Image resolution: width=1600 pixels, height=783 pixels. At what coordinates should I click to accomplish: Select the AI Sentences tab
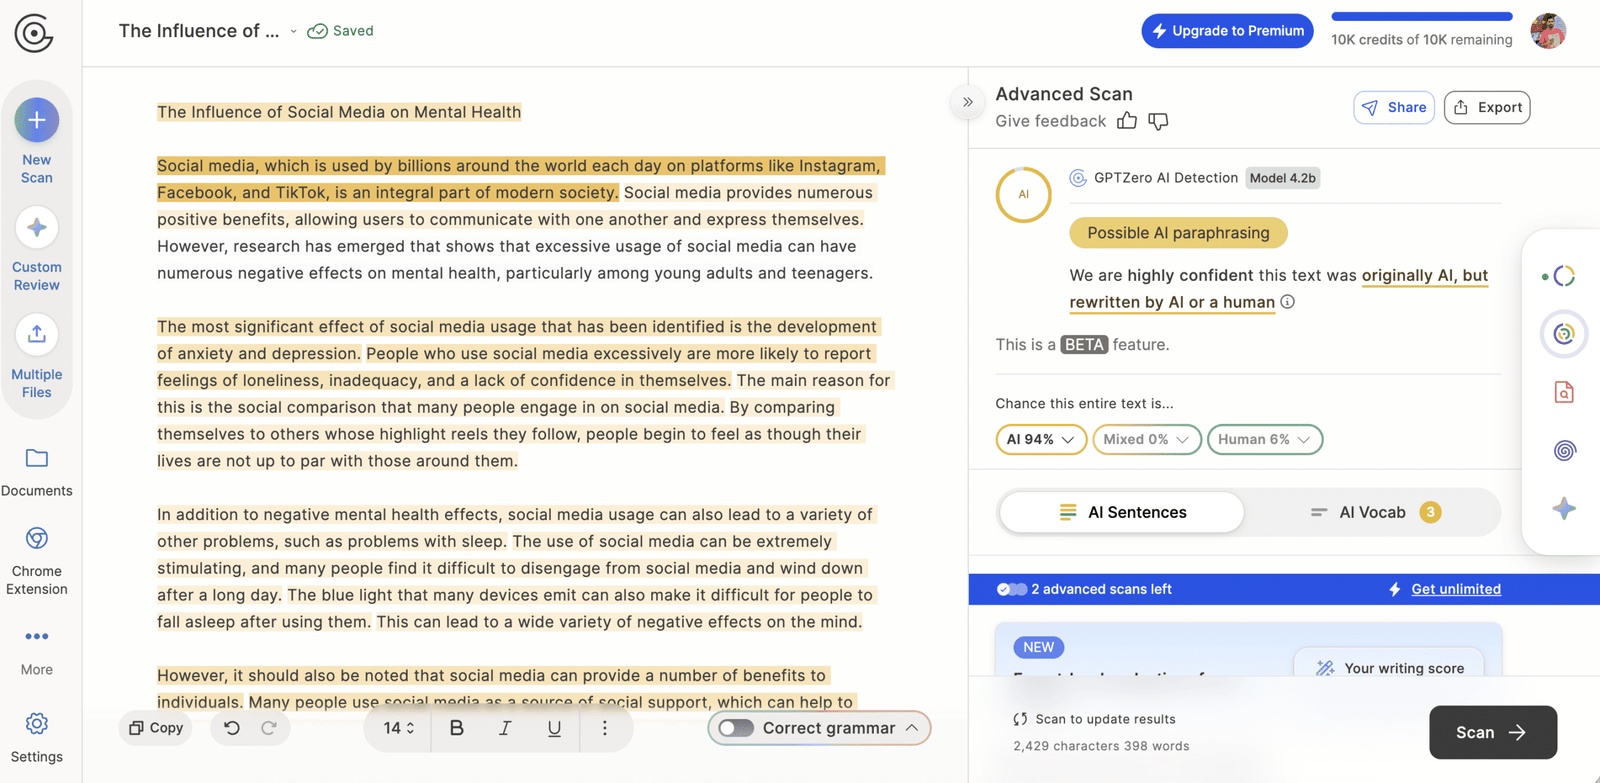point(1122,512)
